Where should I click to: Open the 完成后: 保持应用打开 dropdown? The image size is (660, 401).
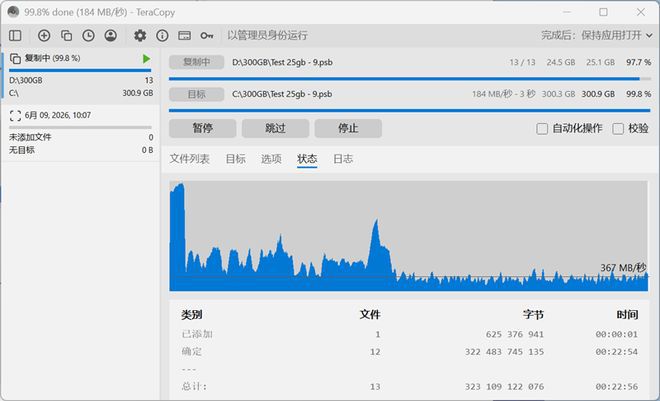pos(596,35)
